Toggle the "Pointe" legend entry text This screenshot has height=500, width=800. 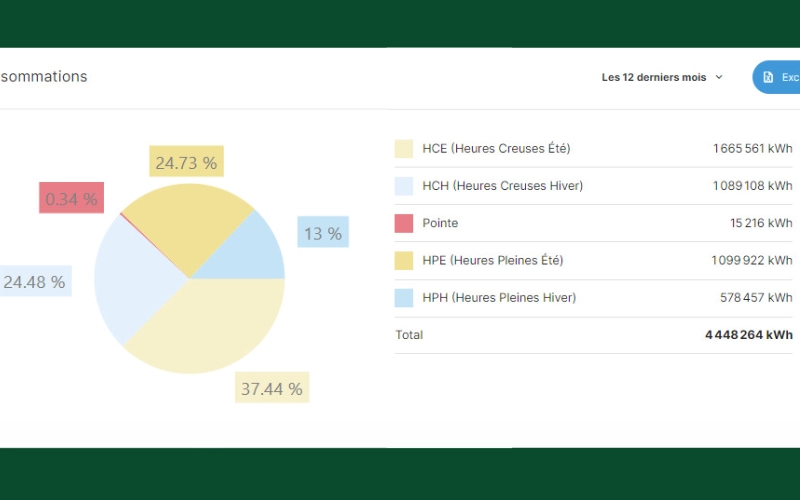click(x=440, y=223)
